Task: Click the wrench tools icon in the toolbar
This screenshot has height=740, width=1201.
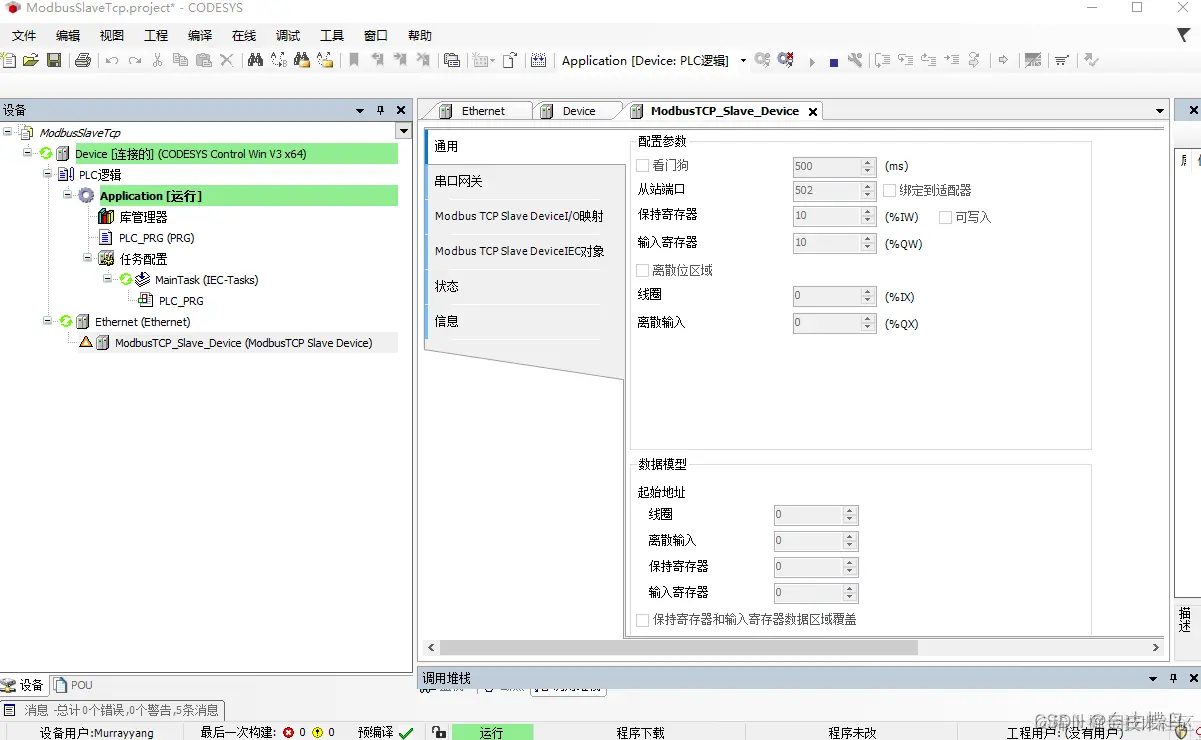Action: (855, 60)
